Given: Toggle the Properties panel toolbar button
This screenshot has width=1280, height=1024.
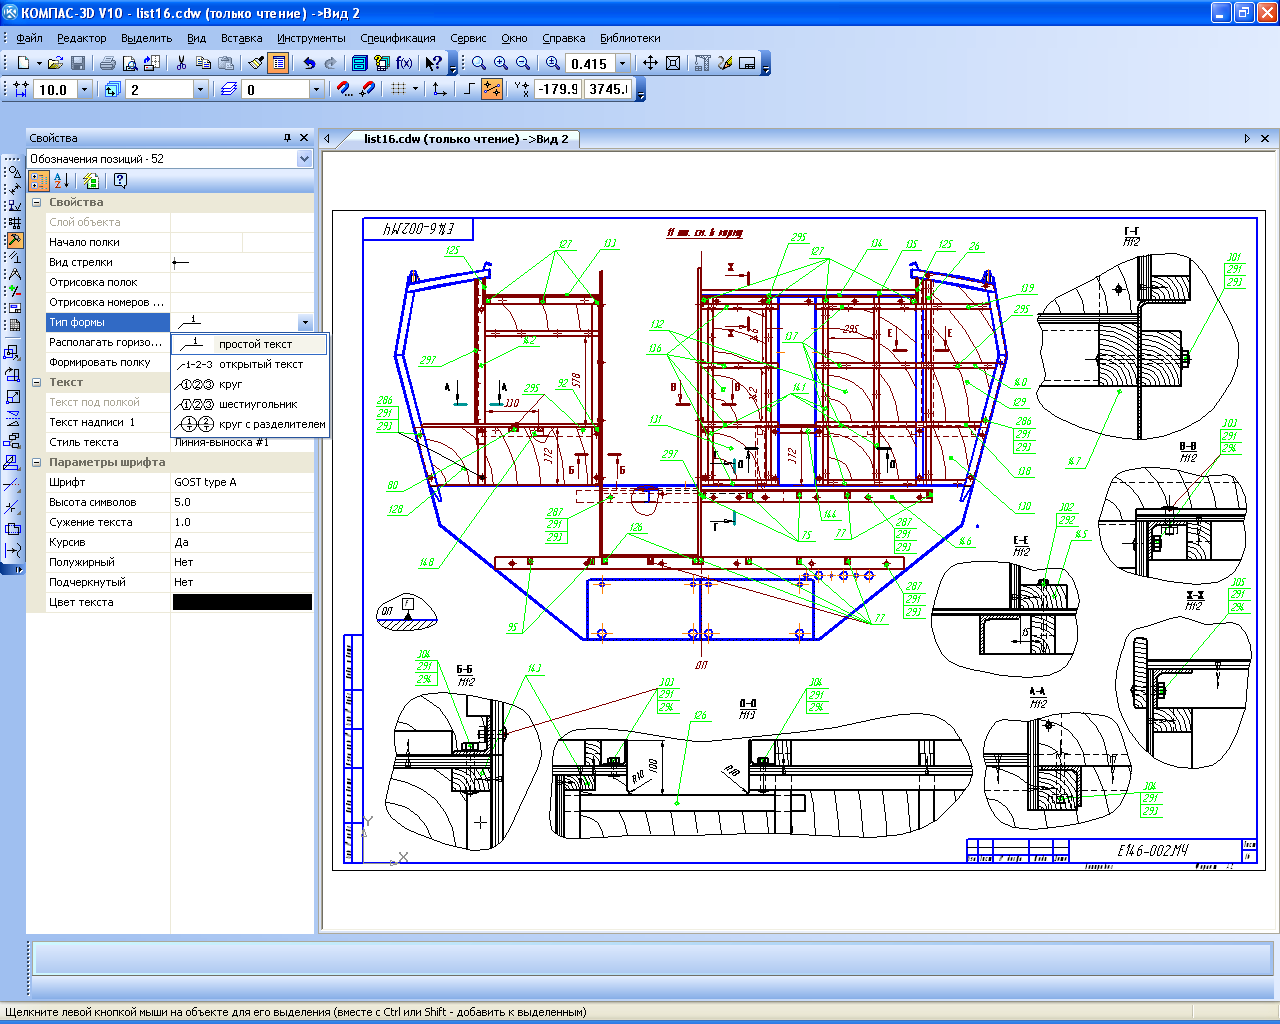Looking at the screenshot, I should tap(279, 63).
